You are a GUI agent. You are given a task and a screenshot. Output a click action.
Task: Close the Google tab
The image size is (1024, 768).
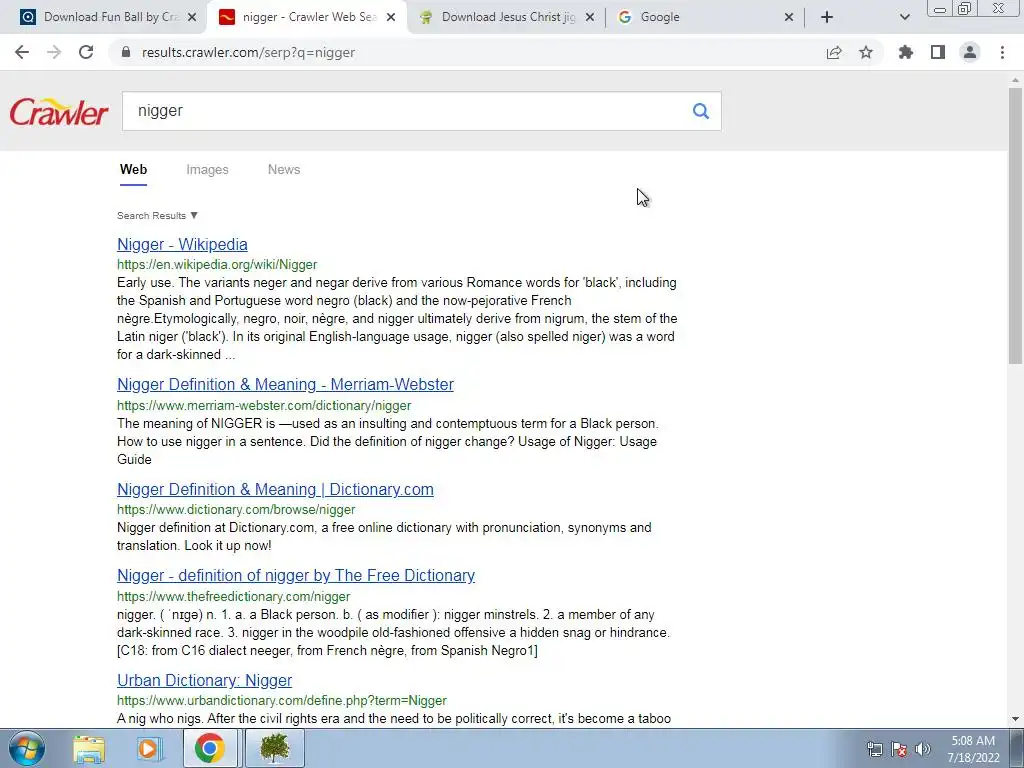tap(789, 17)
